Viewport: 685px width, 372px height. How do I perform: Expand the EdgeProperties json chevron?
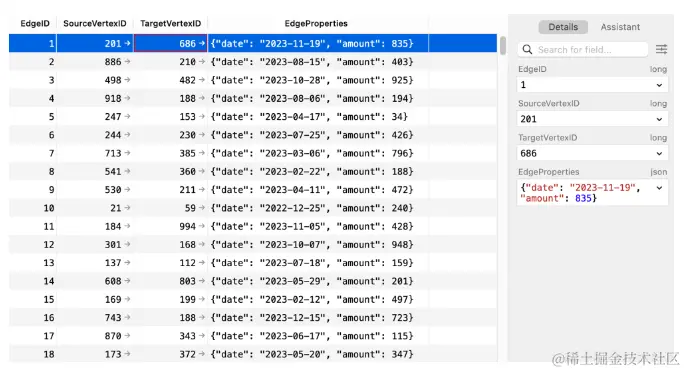659,188
